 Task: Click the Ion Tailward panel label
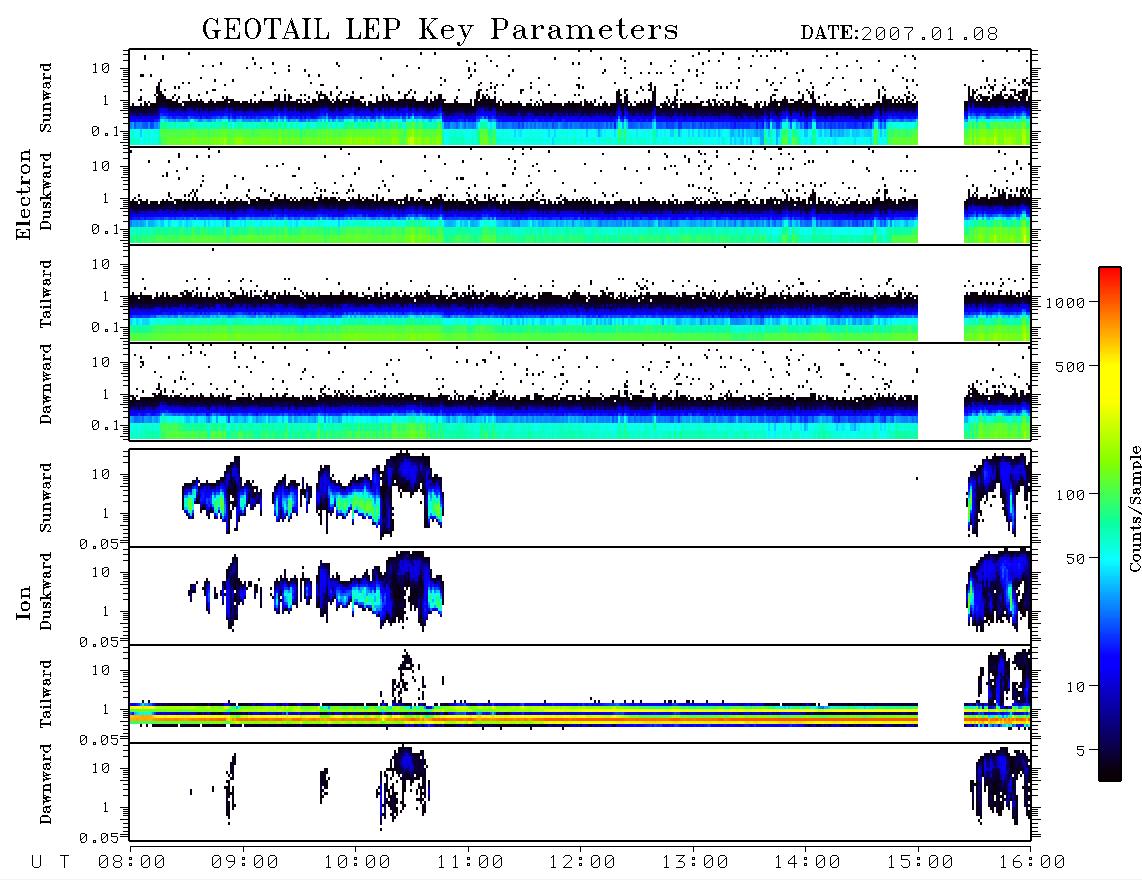46,694
